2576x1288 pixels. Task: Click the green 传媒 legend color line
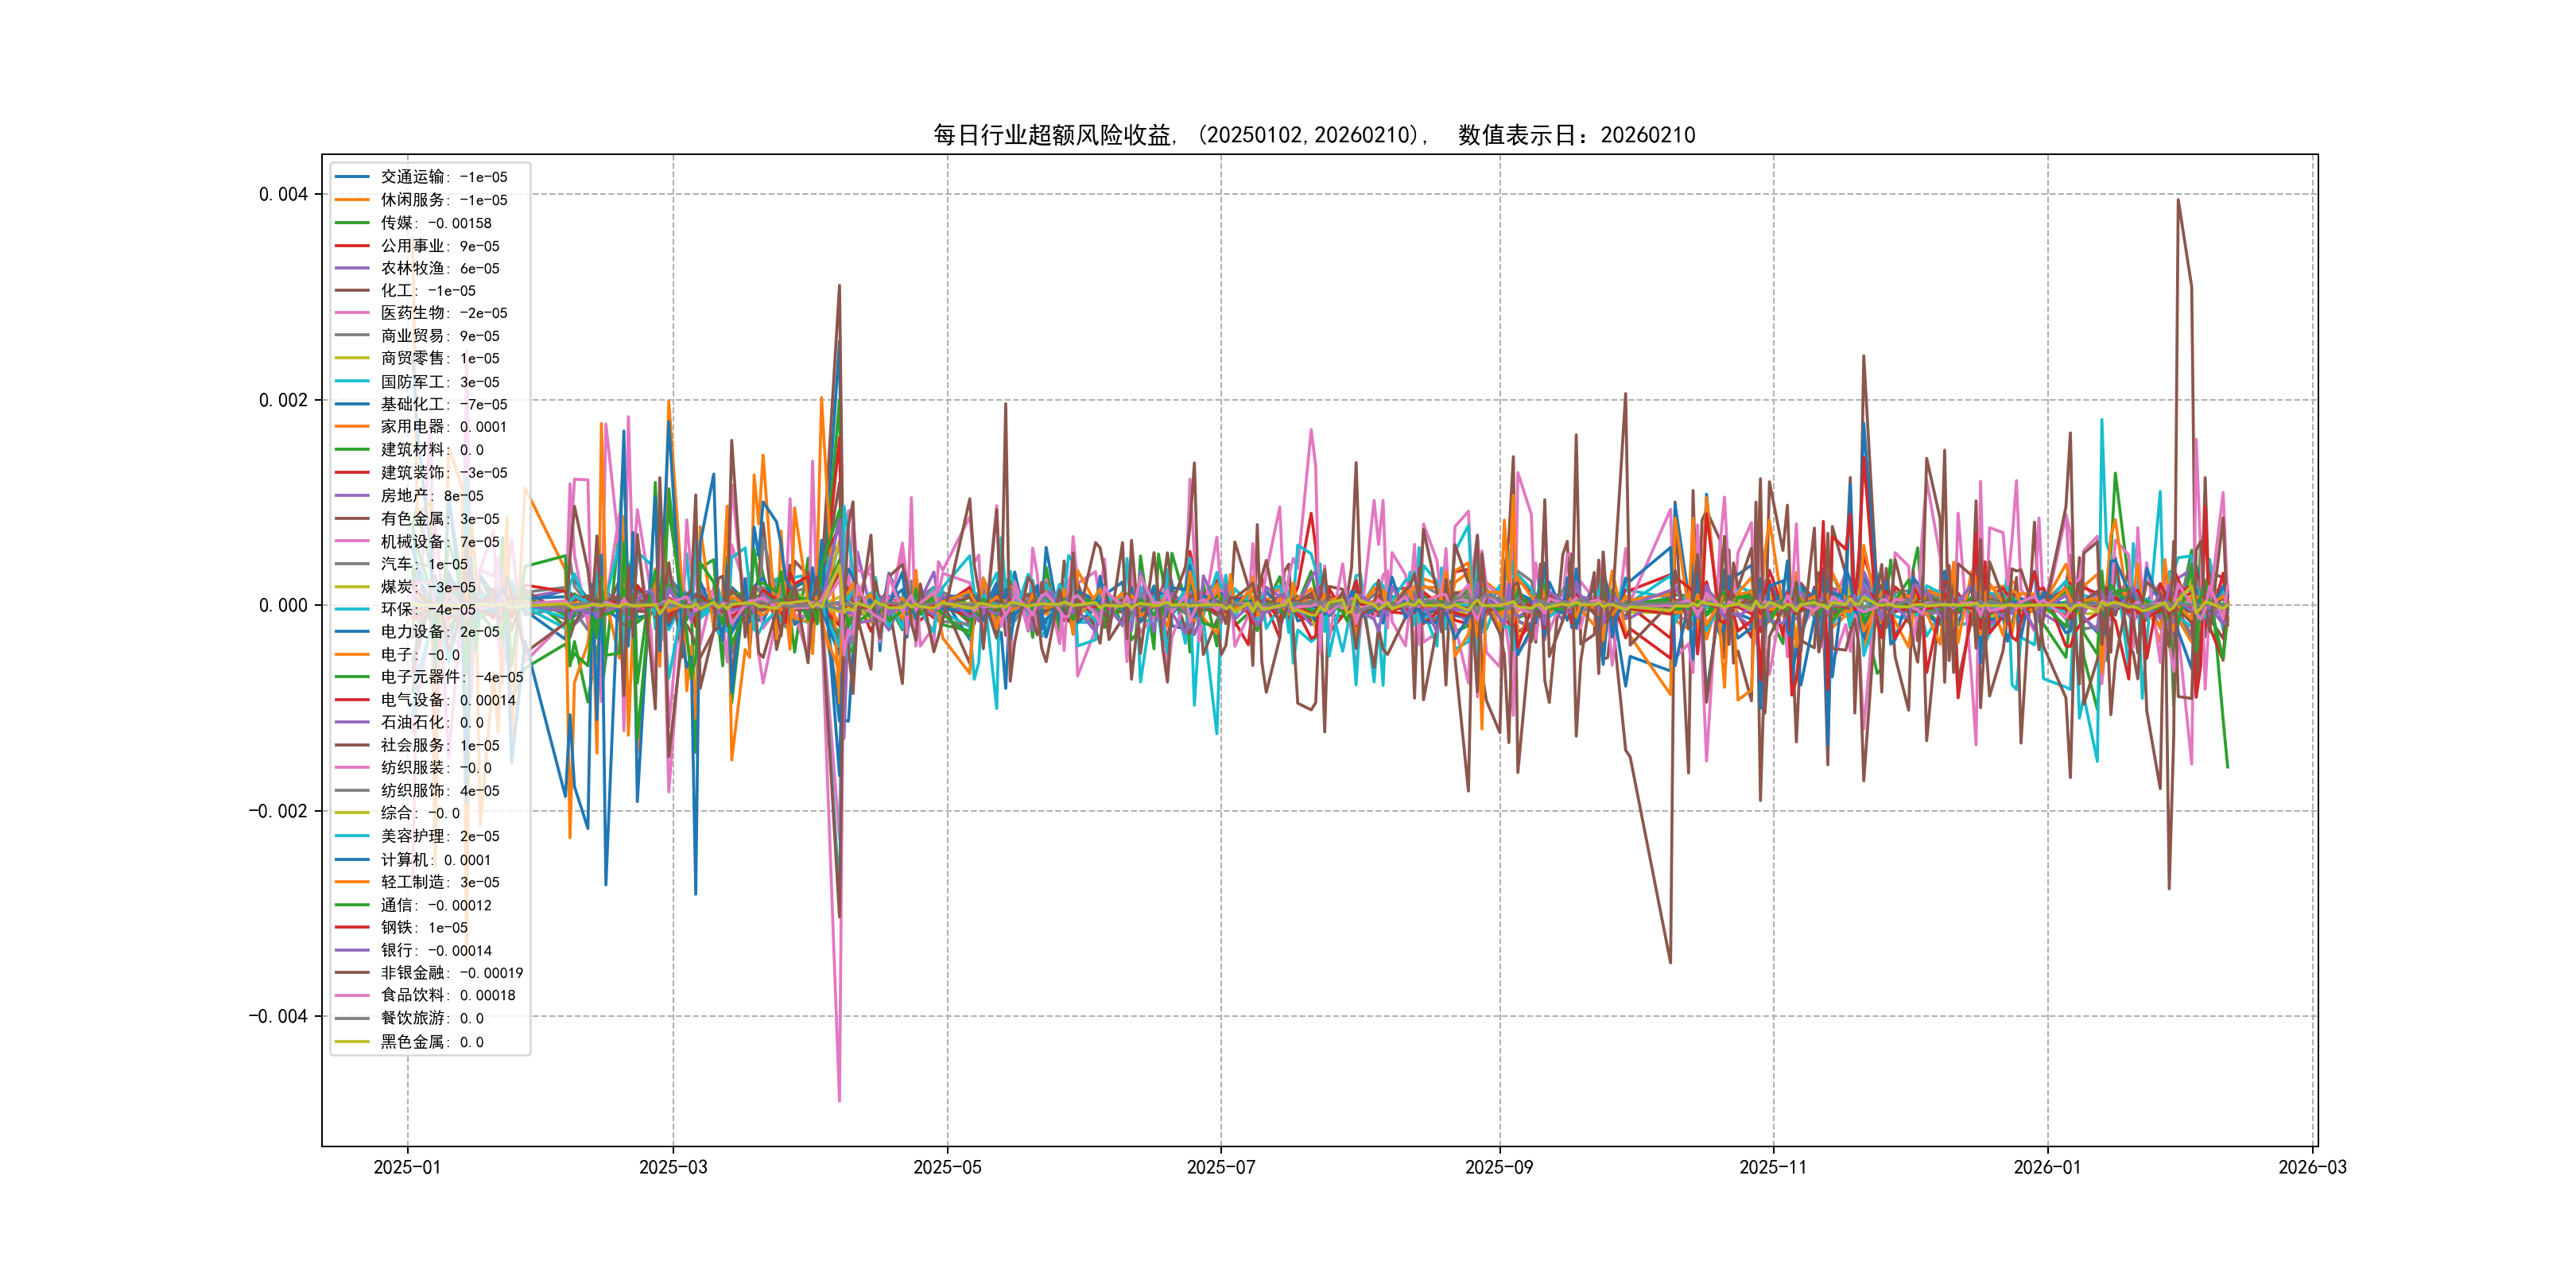(352, 223)
